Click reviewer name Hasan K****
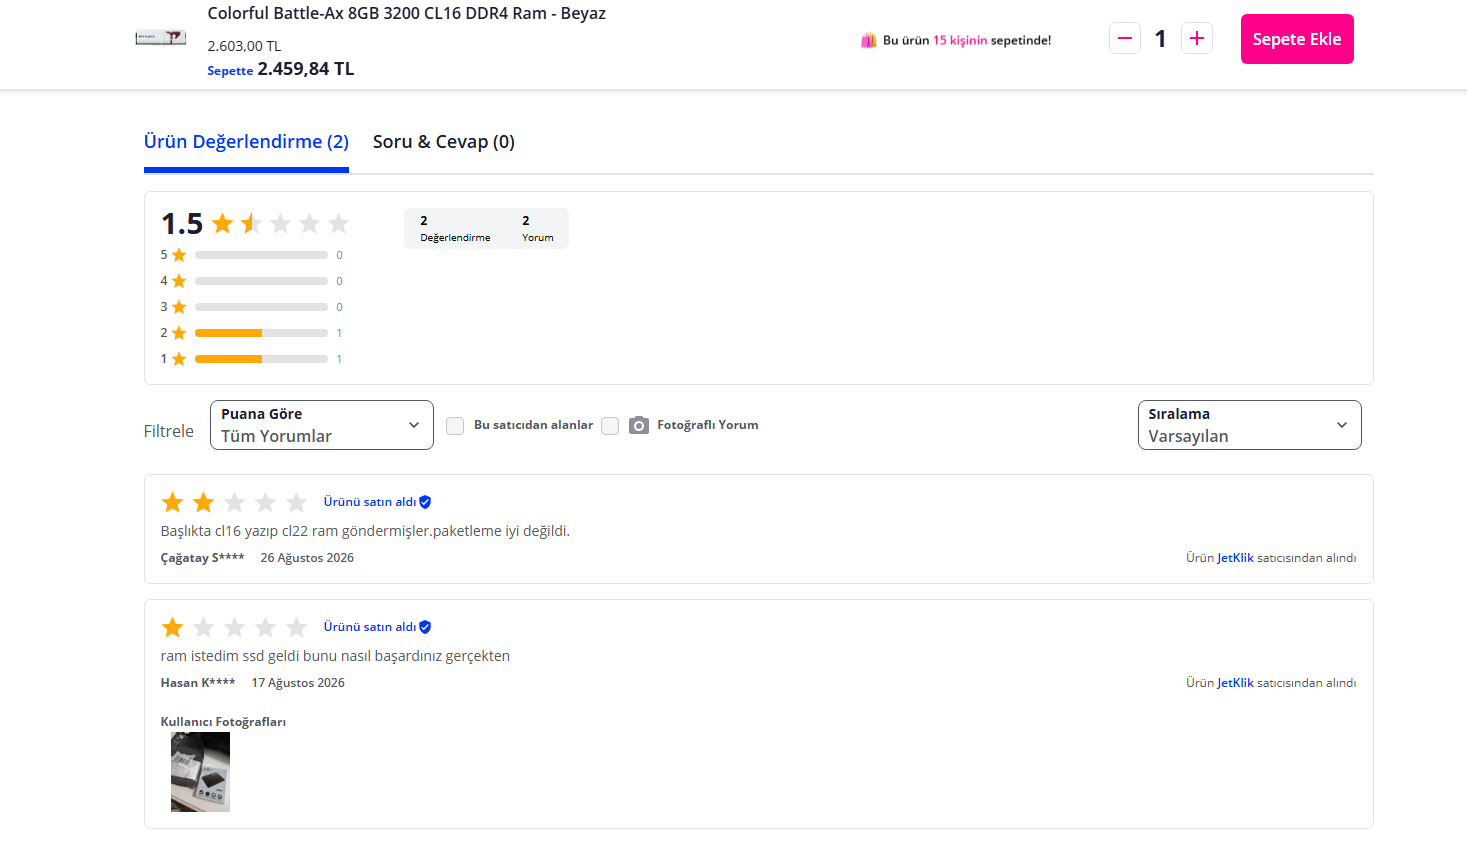This screenshot has height=860, width=1467. point(198,683)
